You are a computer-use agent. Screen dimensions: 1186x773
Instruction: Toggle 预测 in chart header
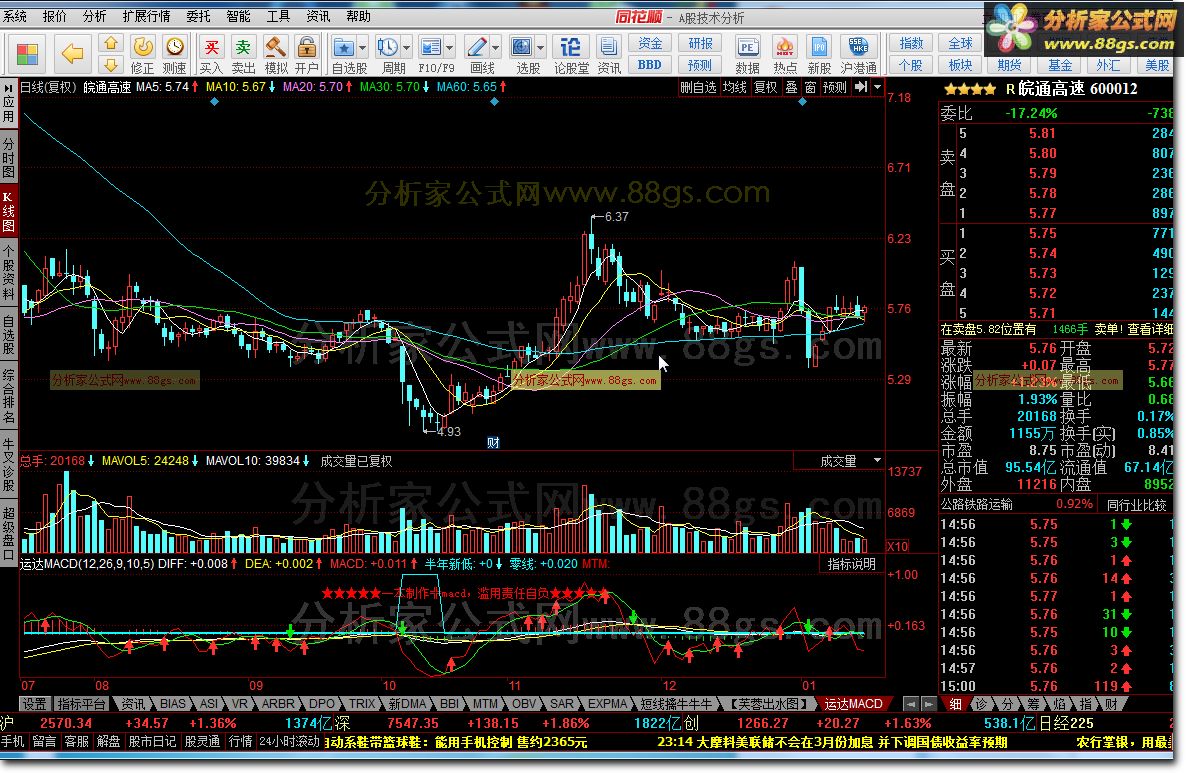(x=835, y=88)
